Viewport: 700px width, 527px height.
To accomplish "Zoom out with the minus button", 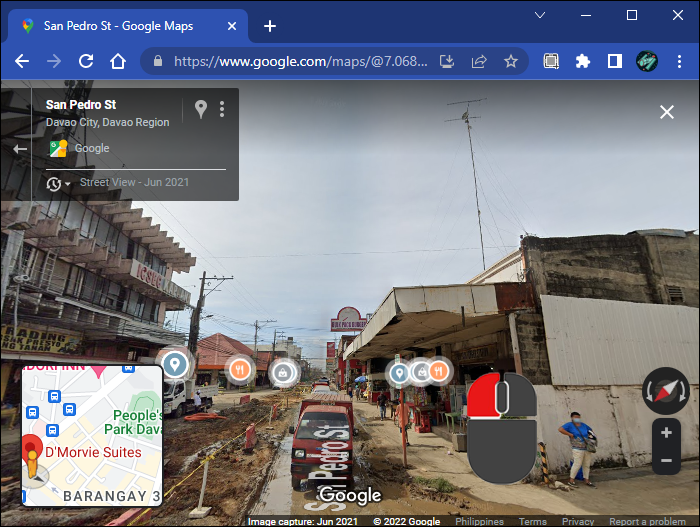I will click(666, 460).
